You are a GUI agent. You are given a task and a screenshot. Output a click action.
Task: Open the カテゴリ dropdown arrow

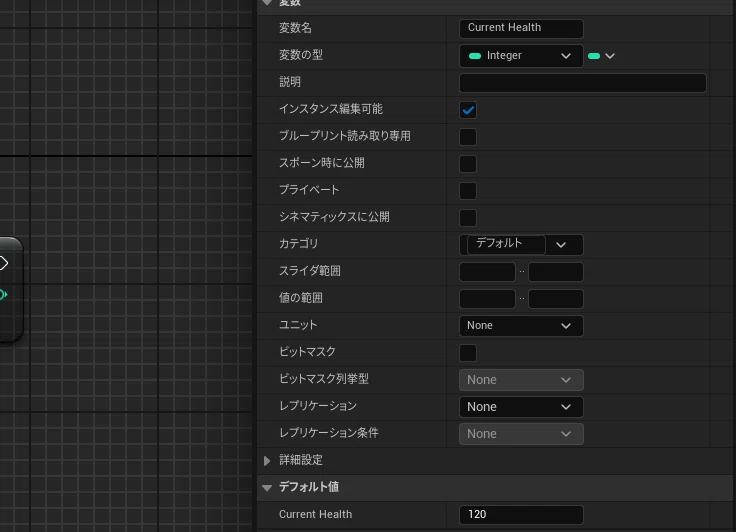coord(561,245)
